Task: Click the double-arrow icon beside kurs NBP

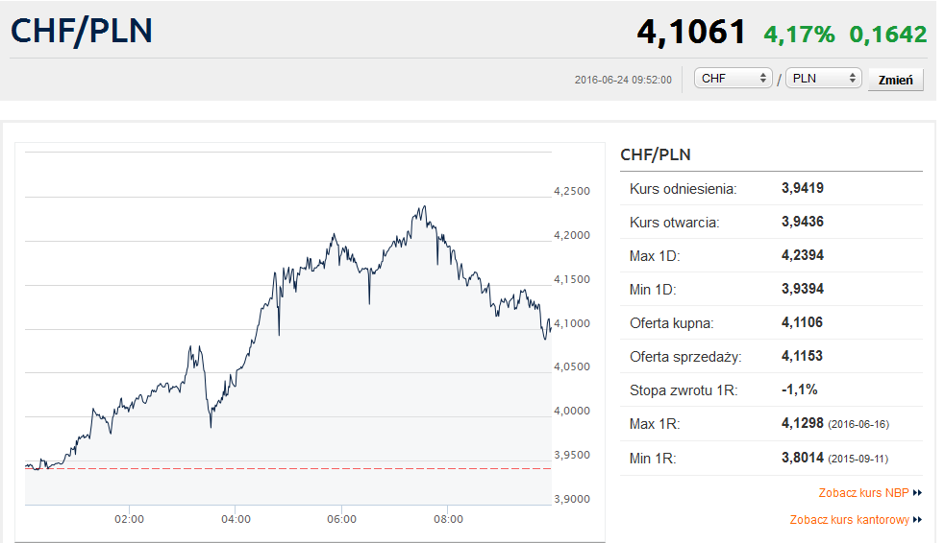Action: pos(917,493)
